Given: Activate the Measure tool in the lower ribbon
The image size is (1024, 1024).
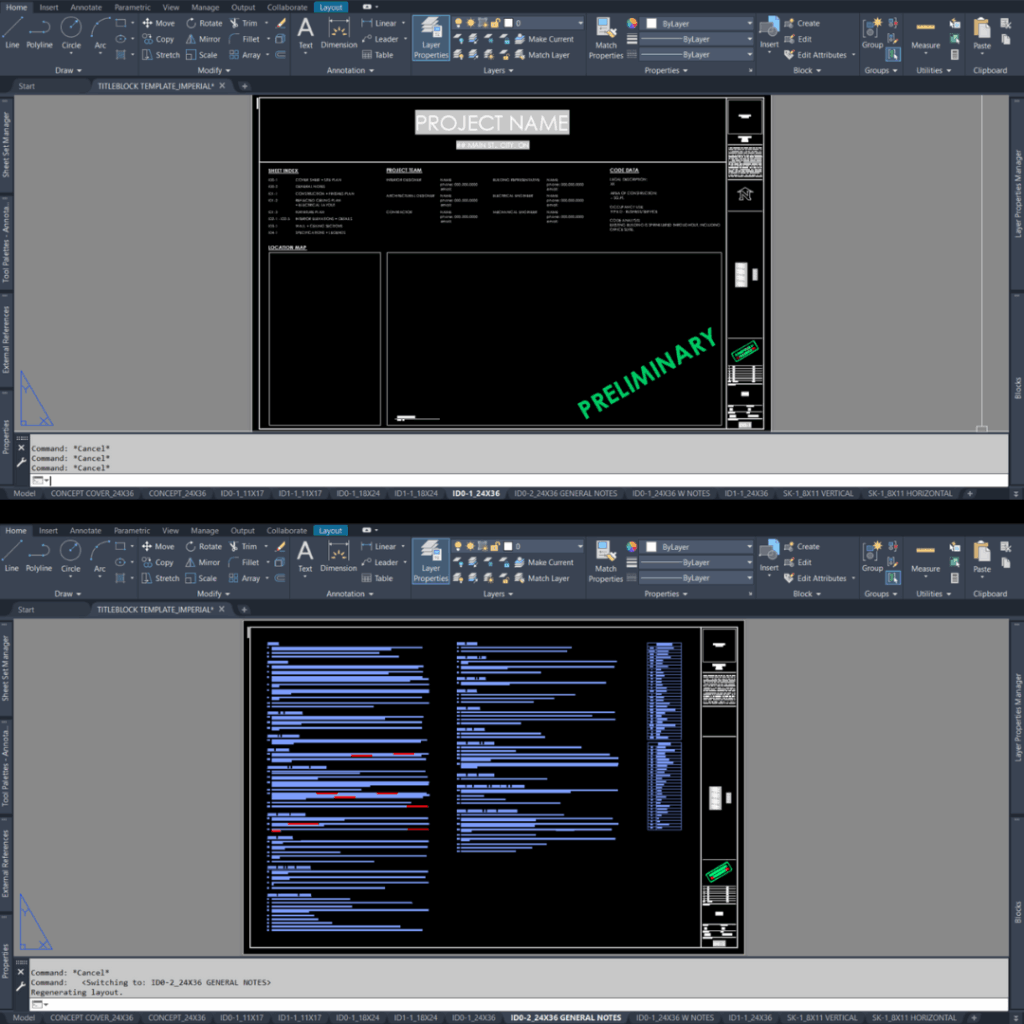Looking at the screenshot, I should [925, 556].
